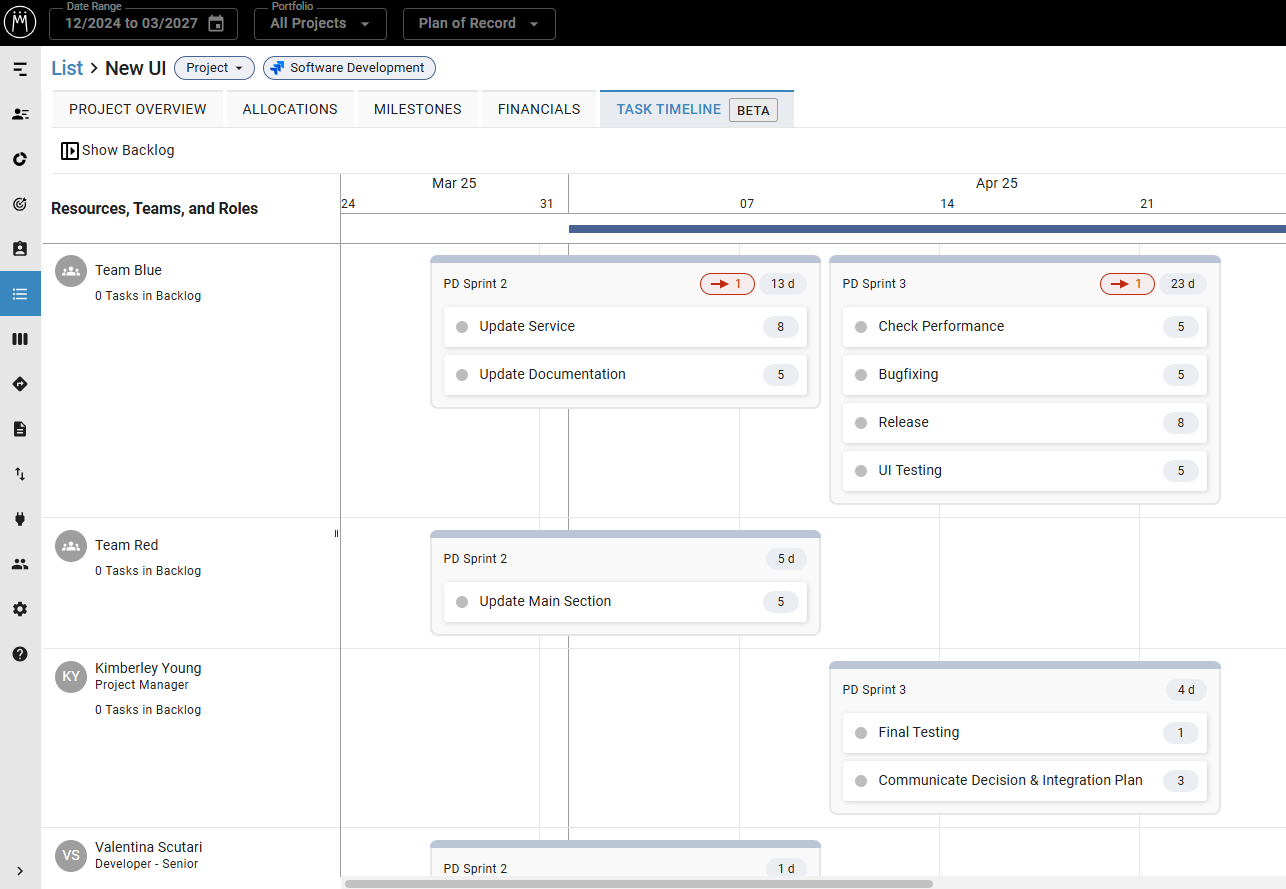1286x889 pixels.
Task: Open the help question mark icon
Action: tap(20, 654)
